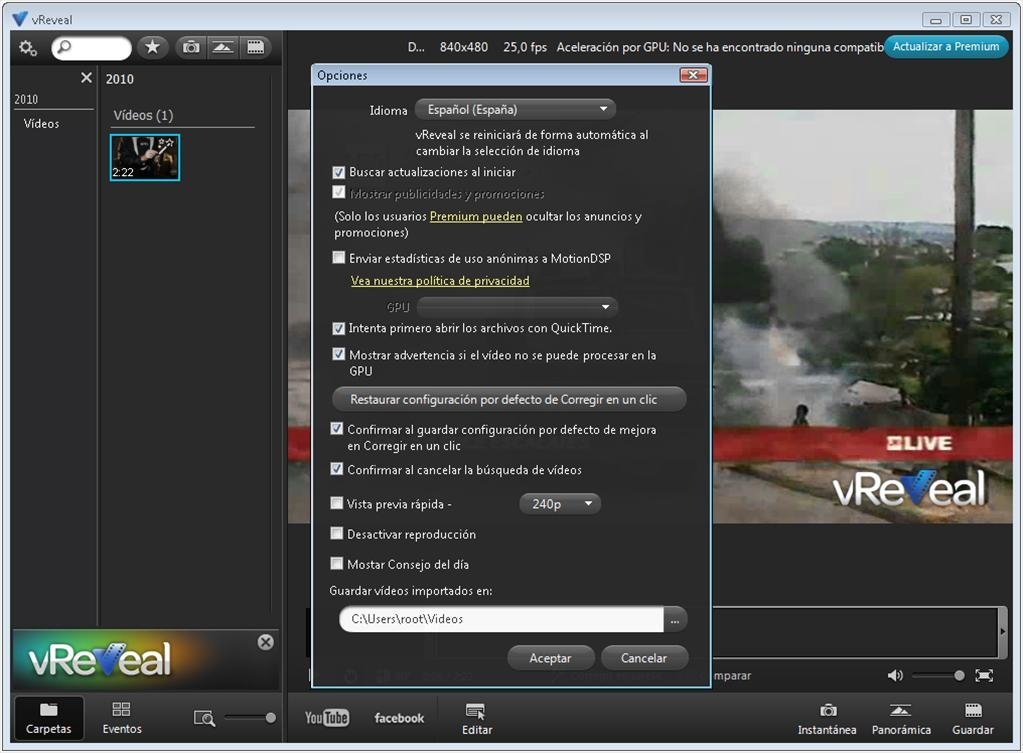Enable Vista previa rápida checkbox

tap(337, 503)
